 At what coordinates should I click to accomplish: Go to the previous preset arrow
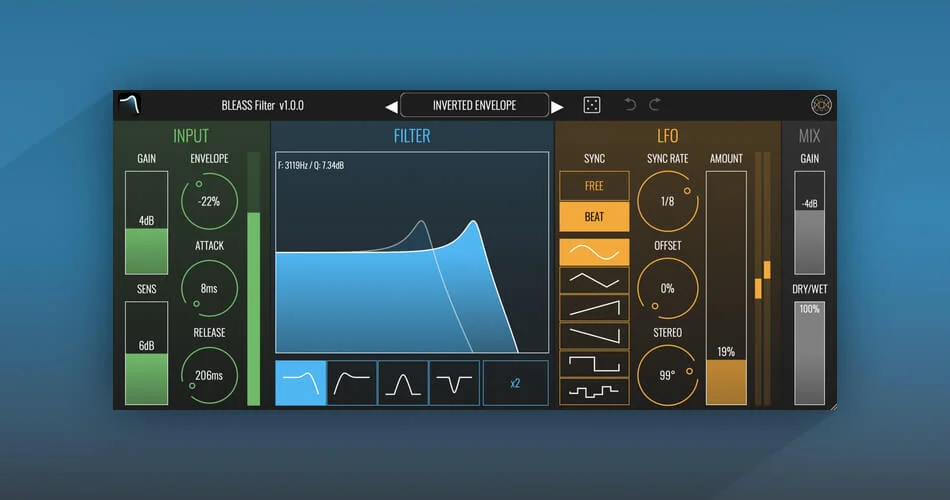click(x=391, y=107)
